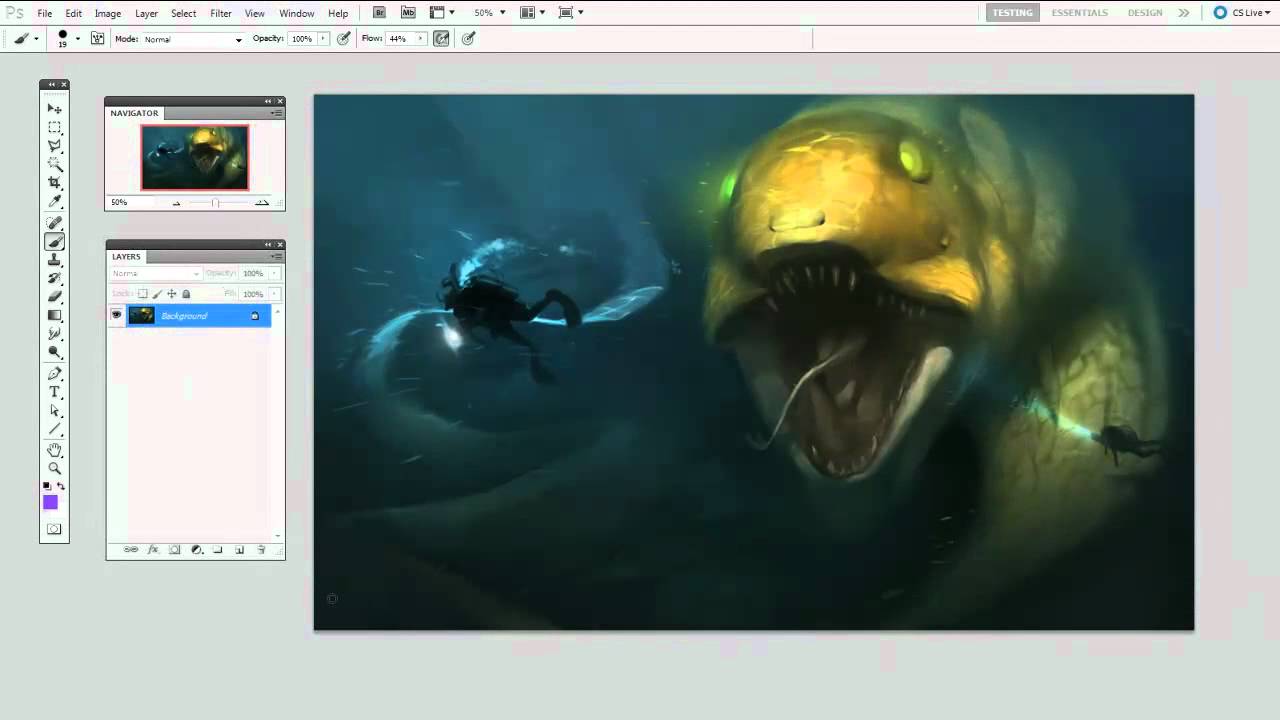Add a layer mask
The image size is (1280, 720).
pyautogui.click(x=174, y=550)
